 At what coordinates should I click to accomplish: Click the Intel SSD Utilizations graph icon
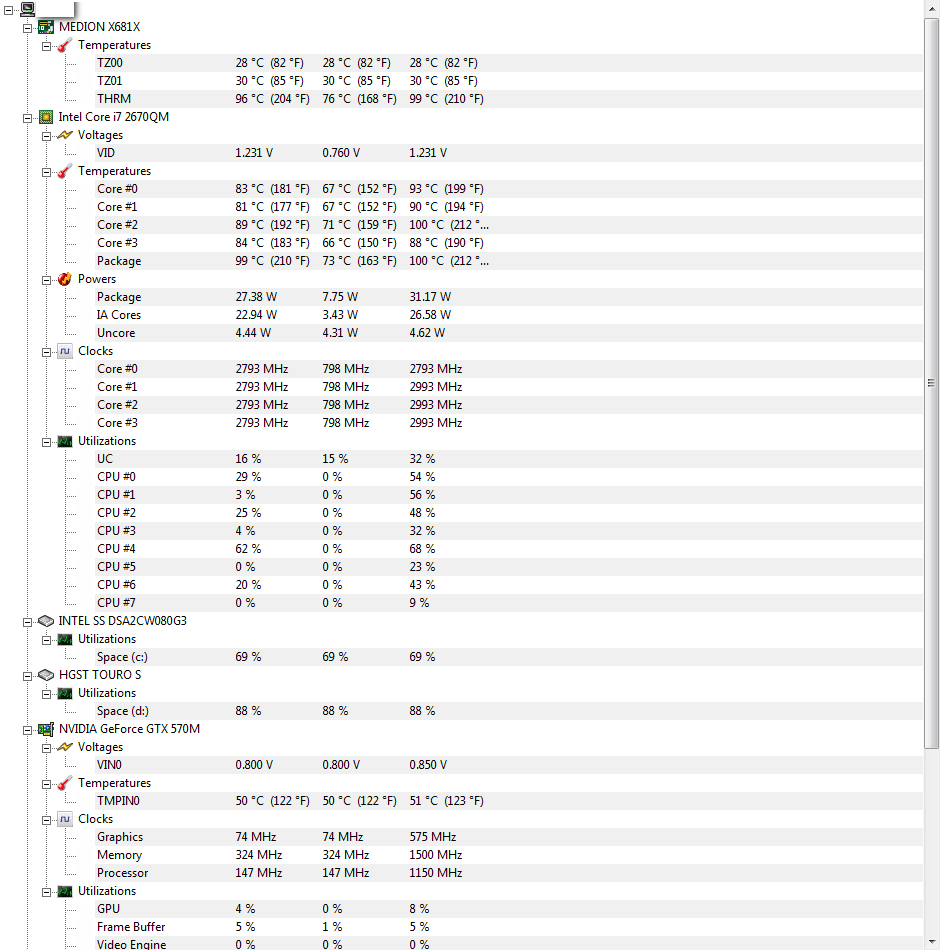point(65,639)
